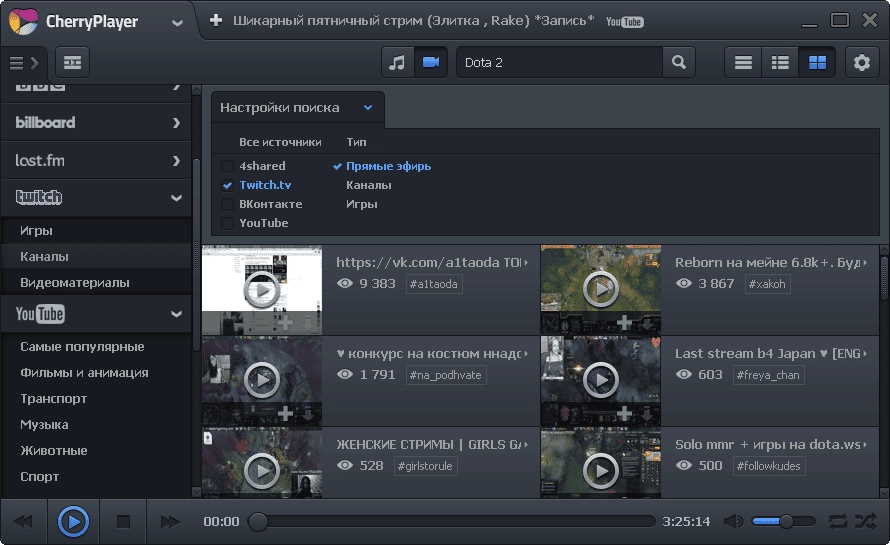Viewport: 890px width, 545px height.
Task: Open Фильмы и анимация category
Action: [x=84, y=373]
